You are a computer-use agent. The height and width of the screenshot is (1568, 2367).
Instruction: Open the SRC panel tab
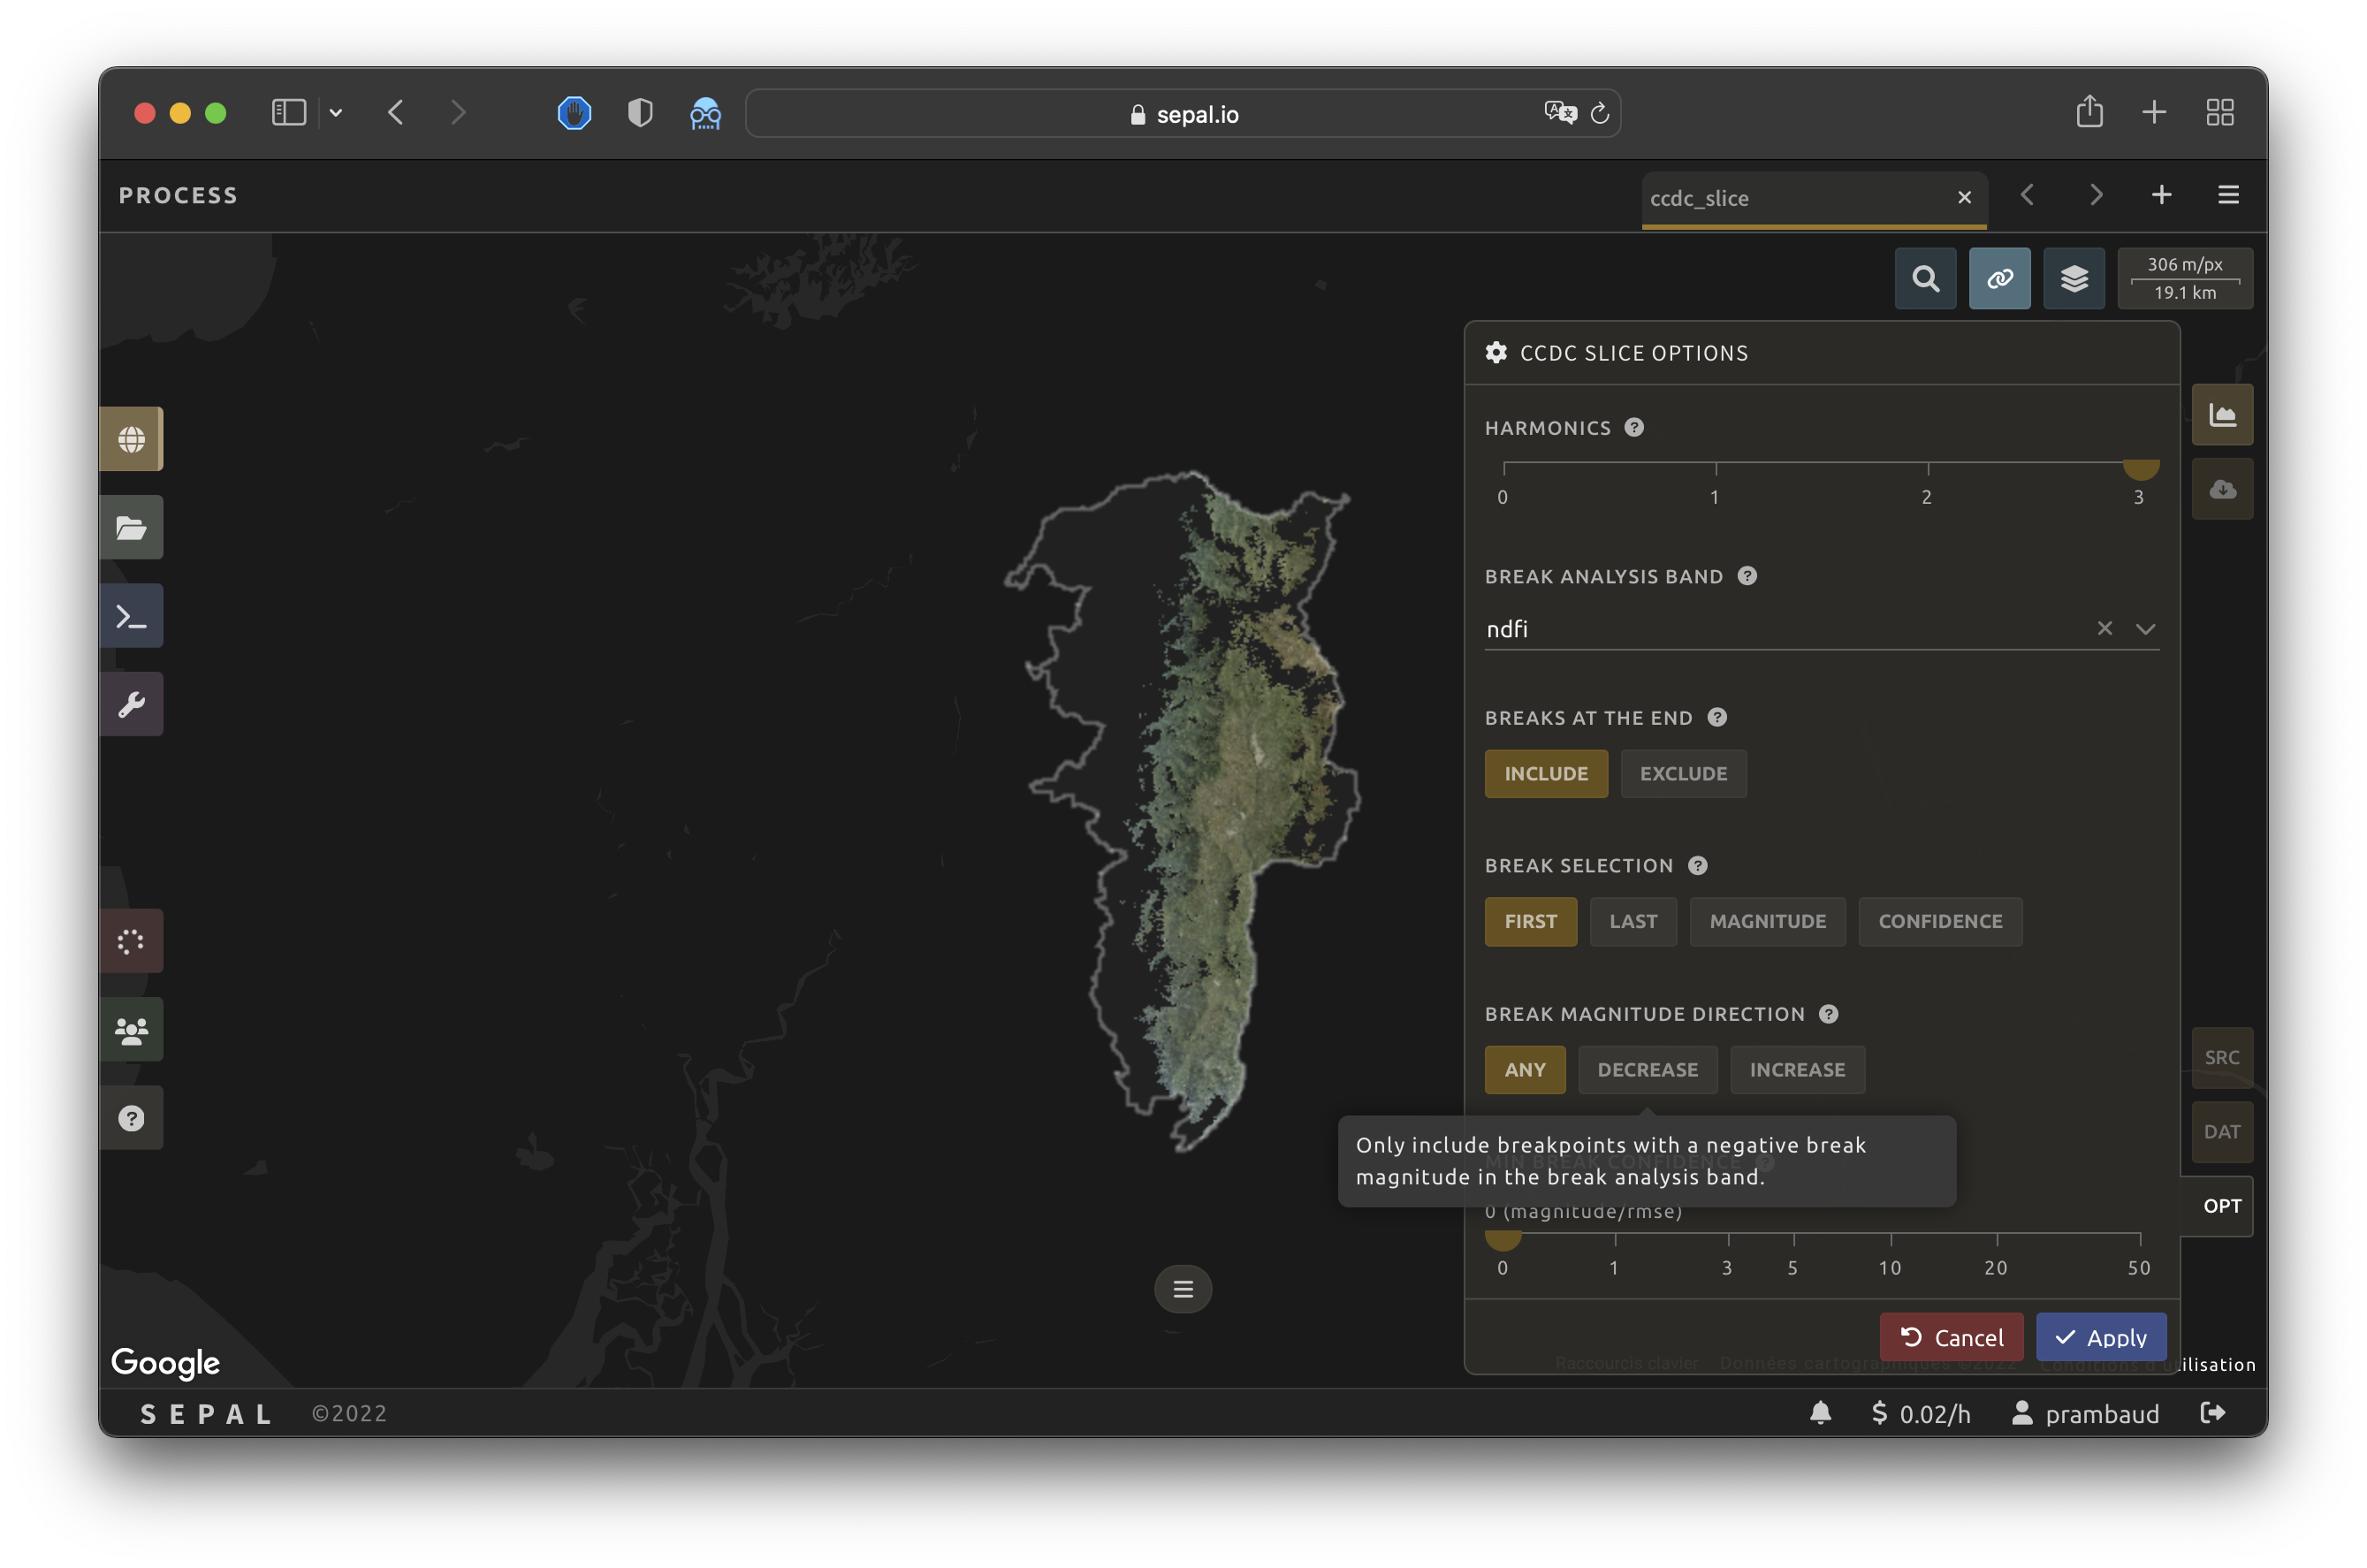(2221, 1058)
